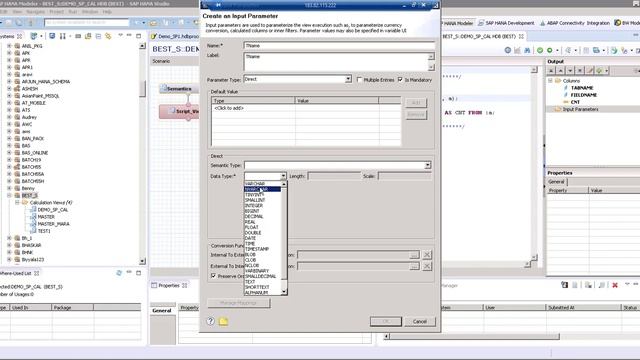Click the green add icon in Output toolbar

tap(600, 71)
